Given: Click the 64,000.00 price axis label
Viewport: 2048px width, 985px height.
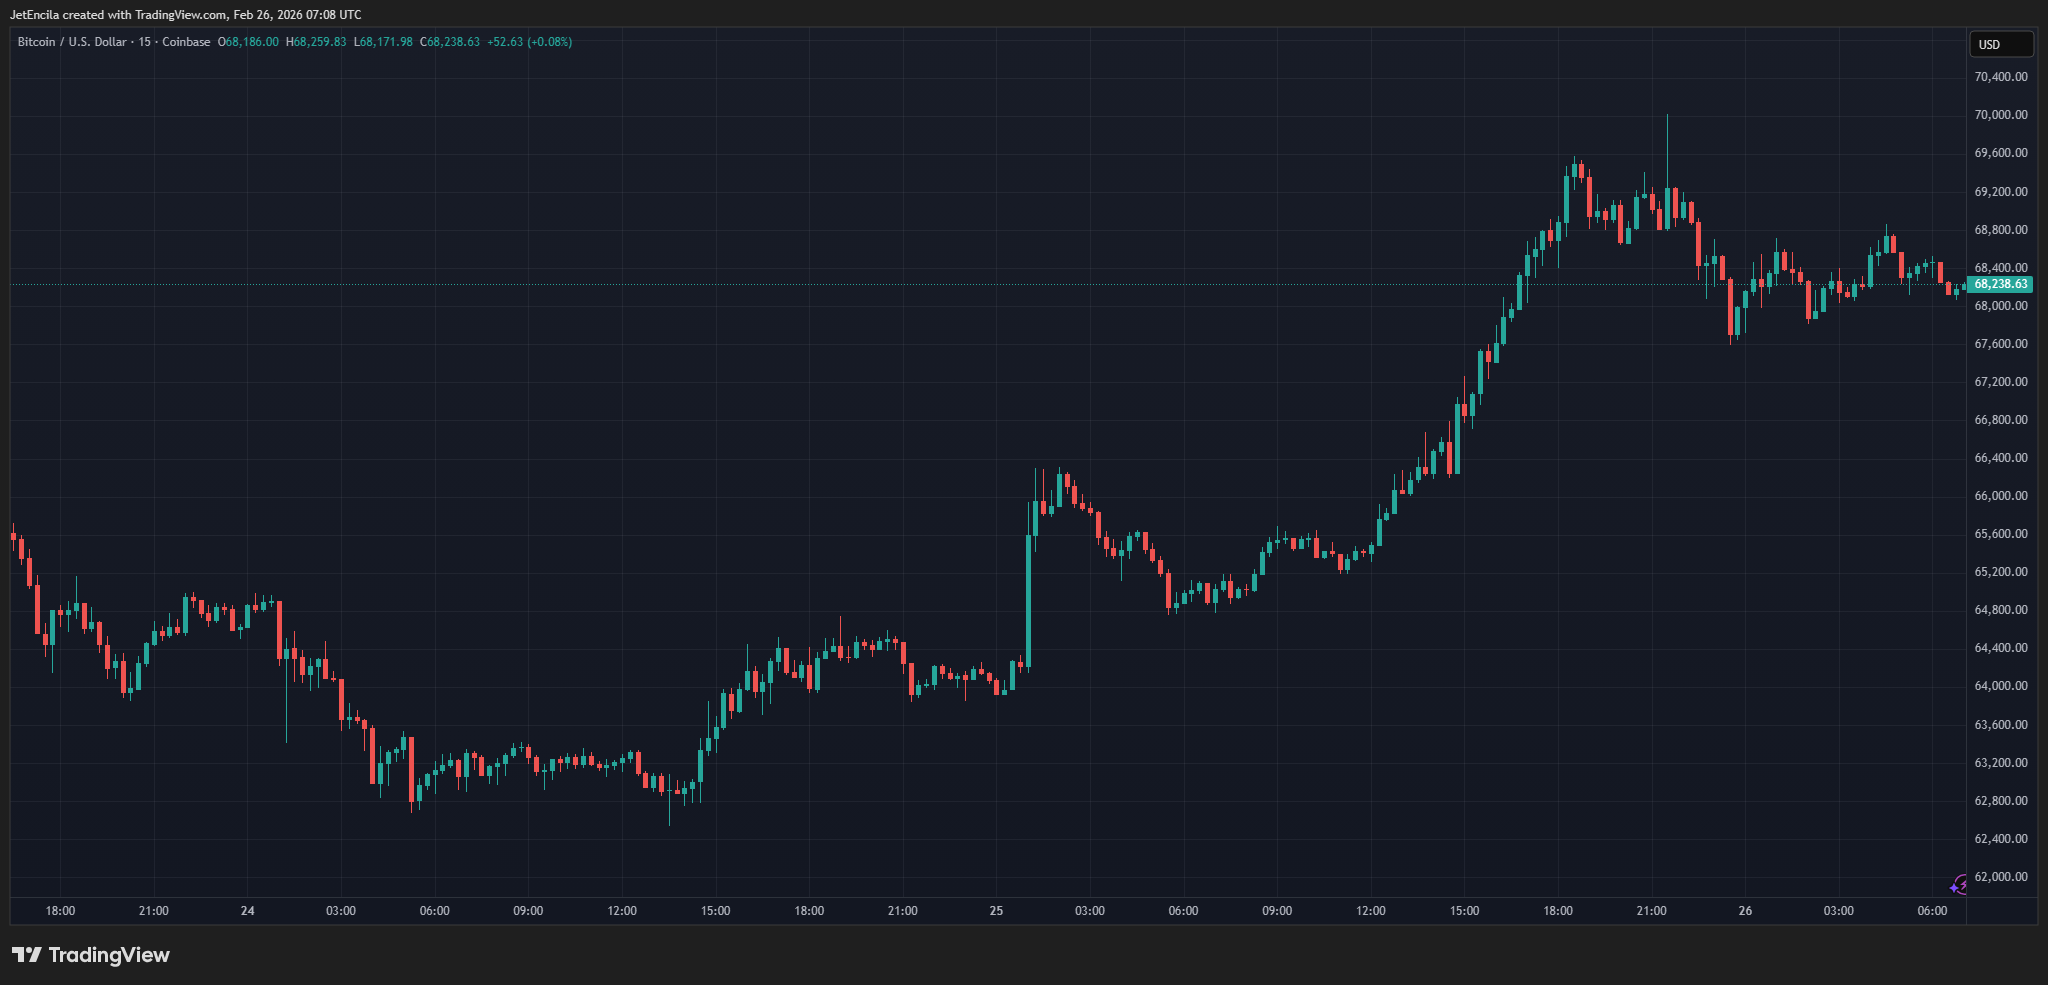Looking at the screenshot, I should [2000, 686].
